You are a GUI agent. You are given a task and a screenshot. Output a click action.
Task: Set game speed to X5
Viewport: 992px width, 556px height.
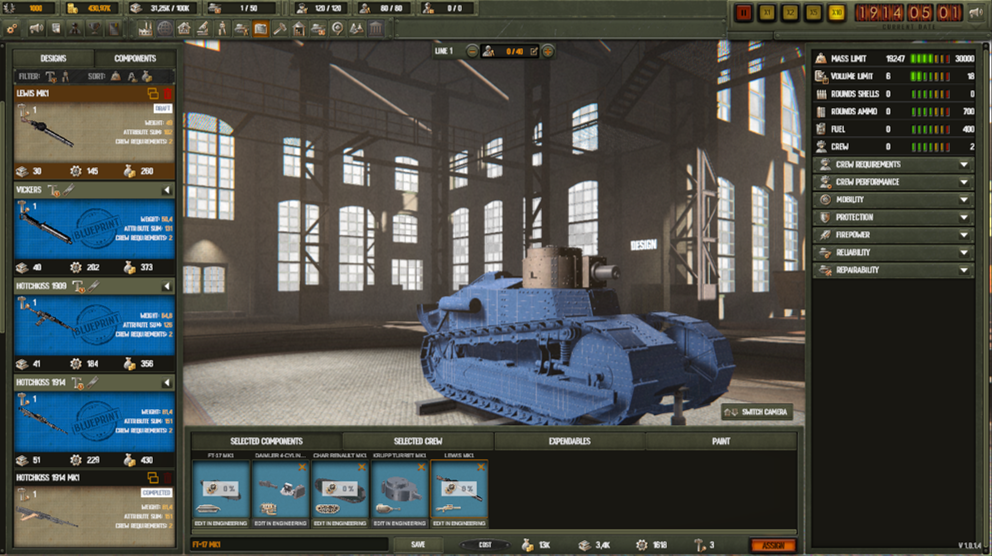coord(814,13)
